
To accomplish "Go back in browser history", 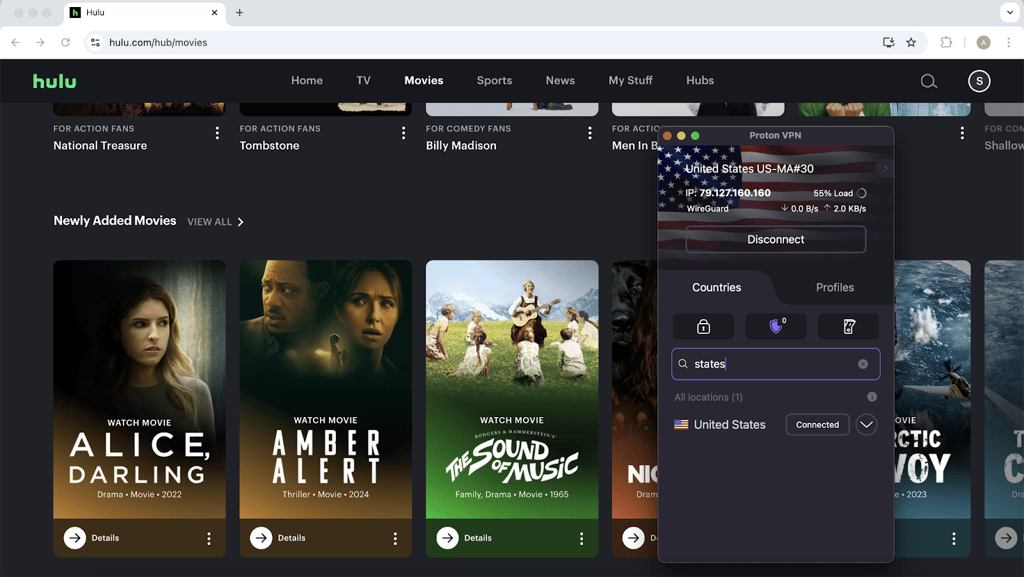I will pos(16,42).
